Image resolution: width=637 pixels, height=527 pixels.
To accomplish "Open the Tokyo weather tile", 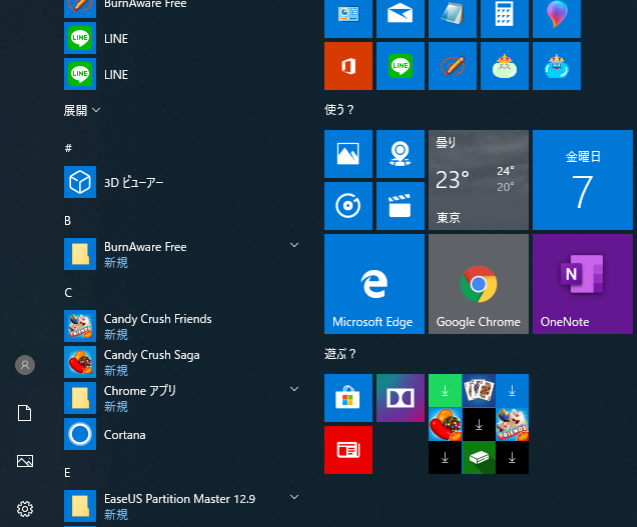I will (478, 180).
